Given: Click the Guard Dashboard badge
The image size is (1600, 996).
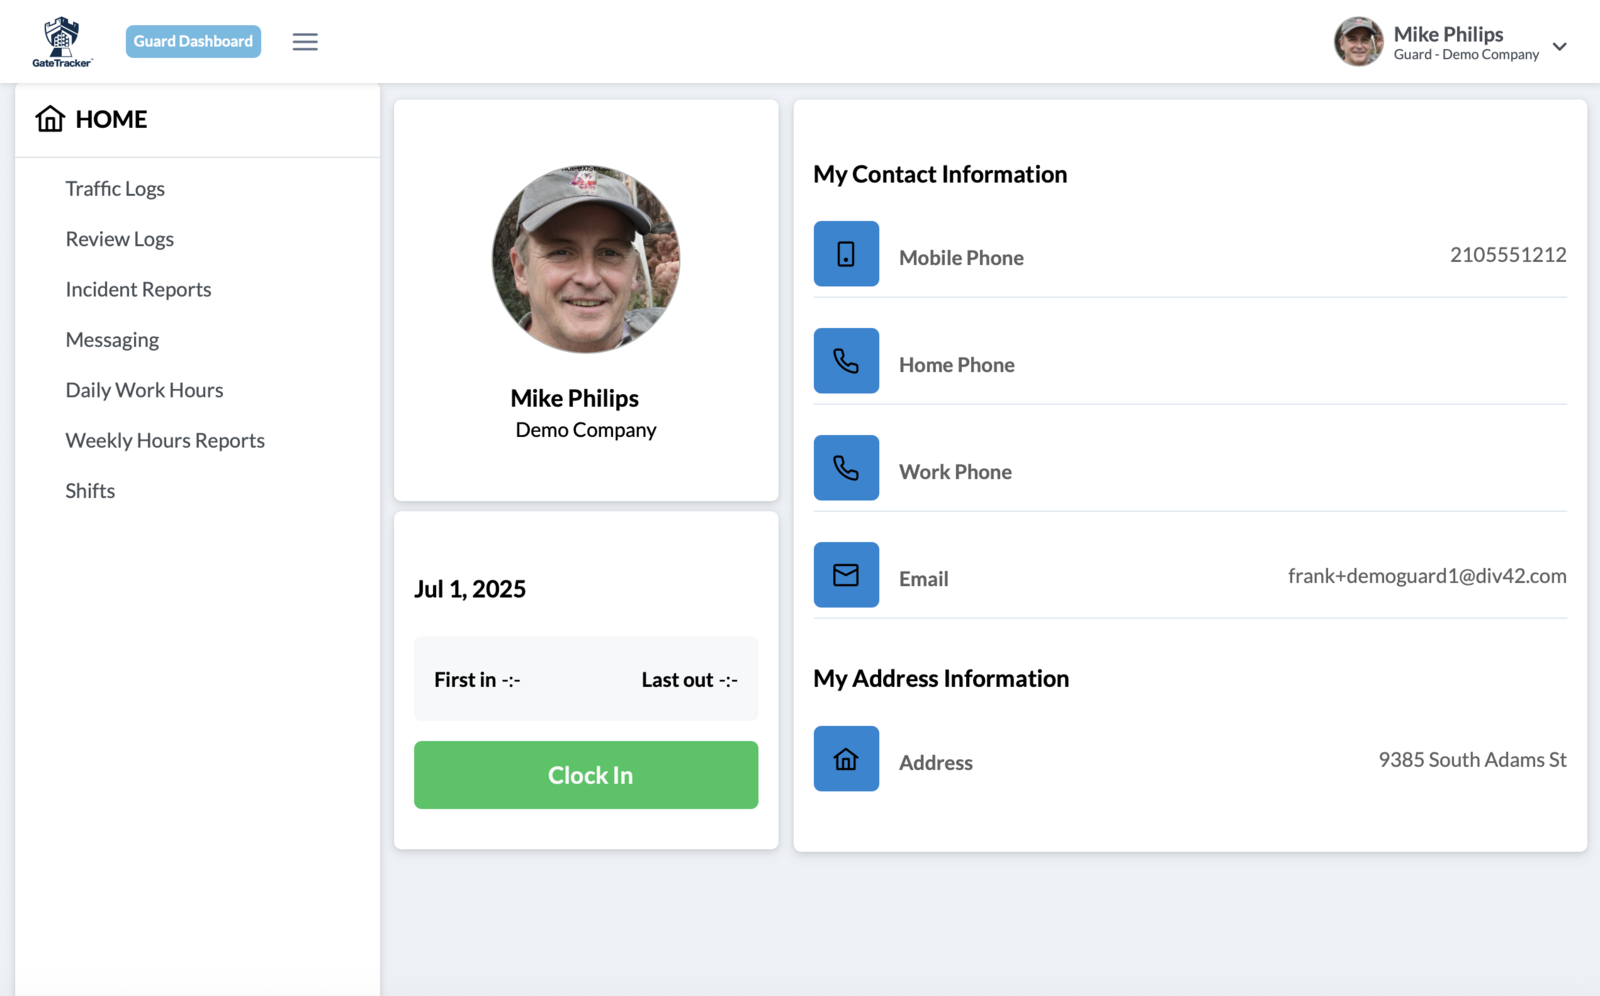Looking at the screenshot, I should (x=193, y=41).
